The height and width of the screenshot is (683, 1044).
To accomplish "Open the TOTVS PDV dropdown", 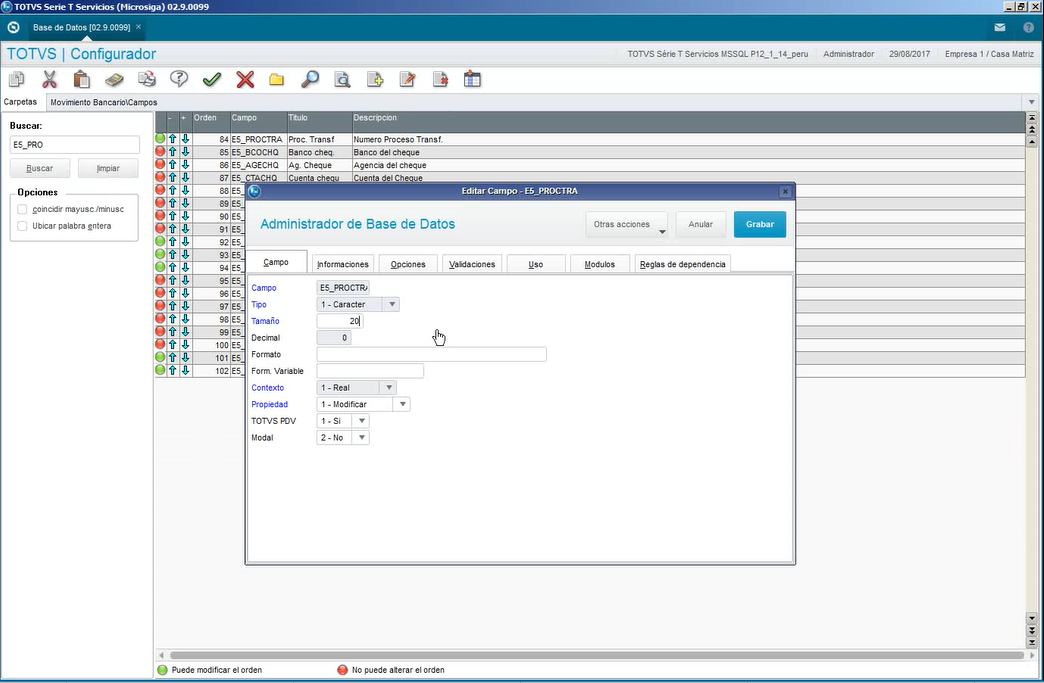I will click(362, 421).
